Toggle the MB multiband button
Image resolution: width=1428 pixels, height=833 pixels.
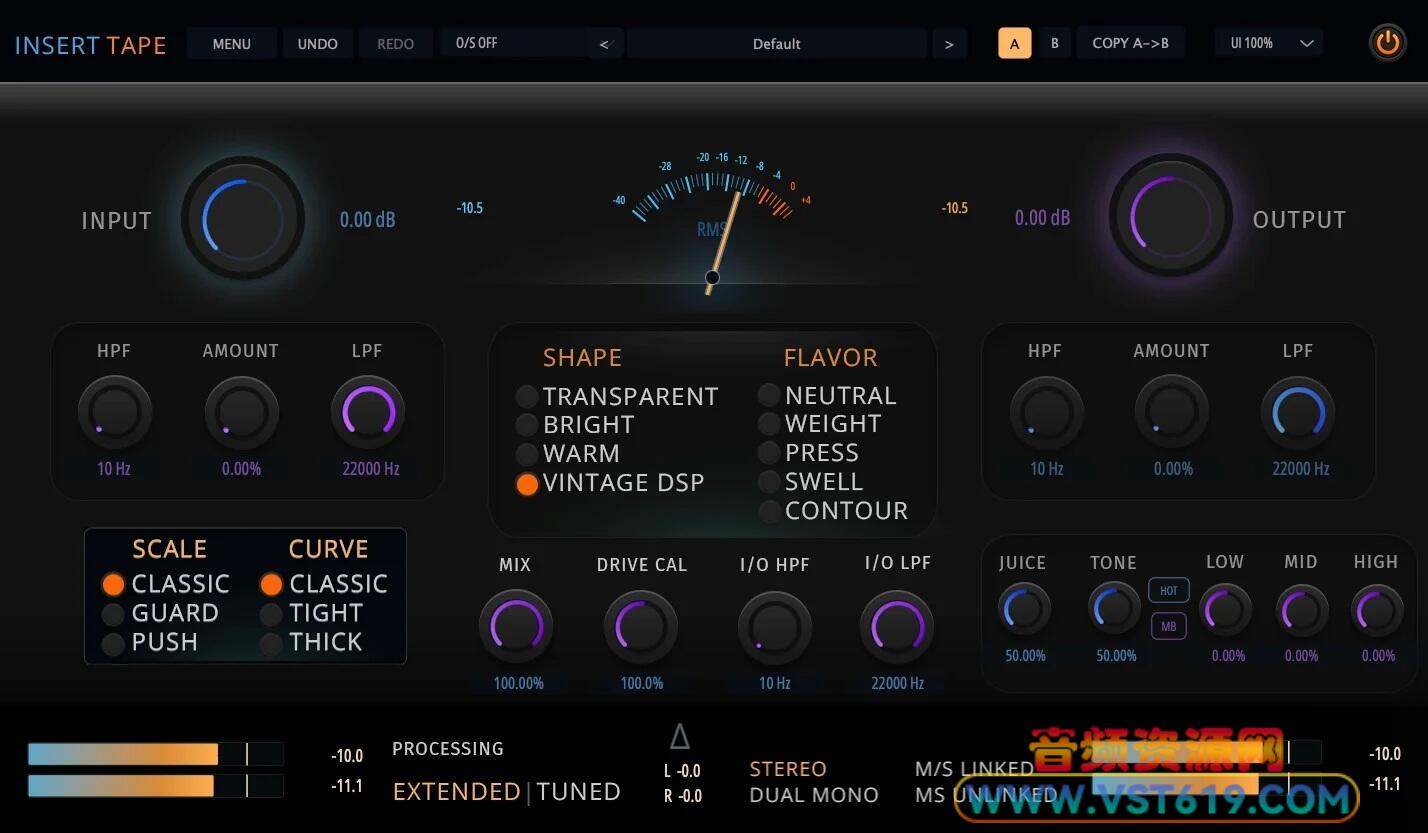(x=1169, y=627)
